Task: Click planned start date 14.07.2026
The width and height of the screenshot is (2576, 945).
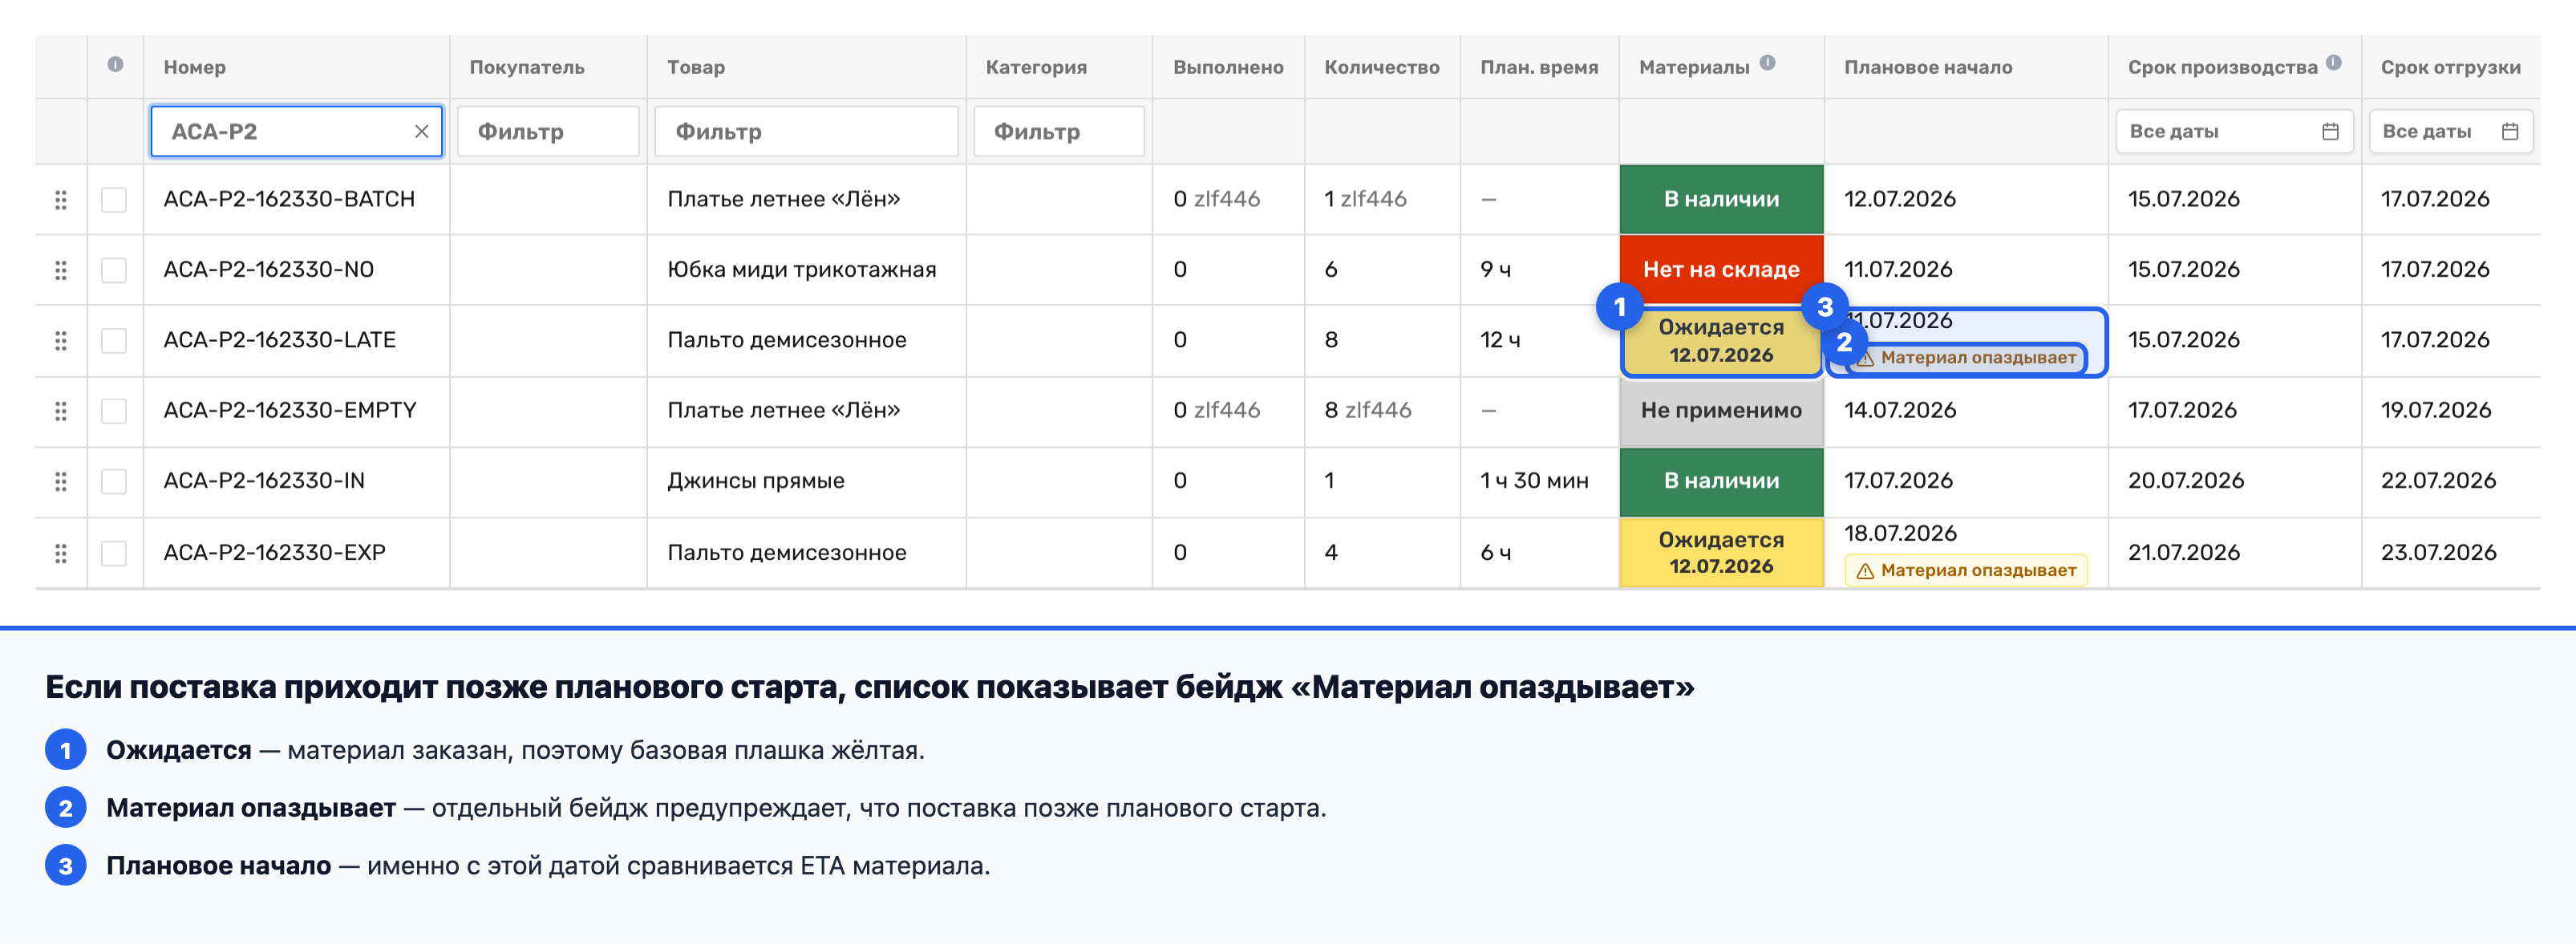Action: point(1900,410)
